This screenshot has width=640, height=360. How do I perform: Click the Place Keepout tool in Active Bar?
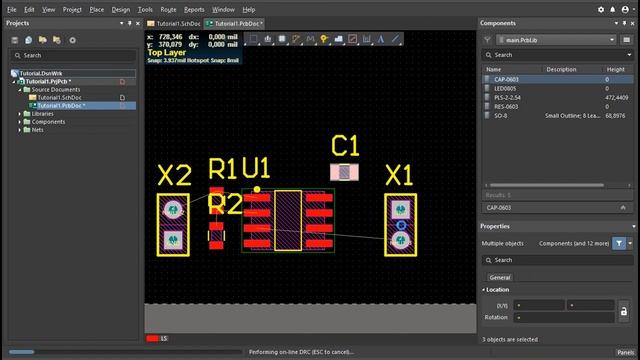click(353, 39)
